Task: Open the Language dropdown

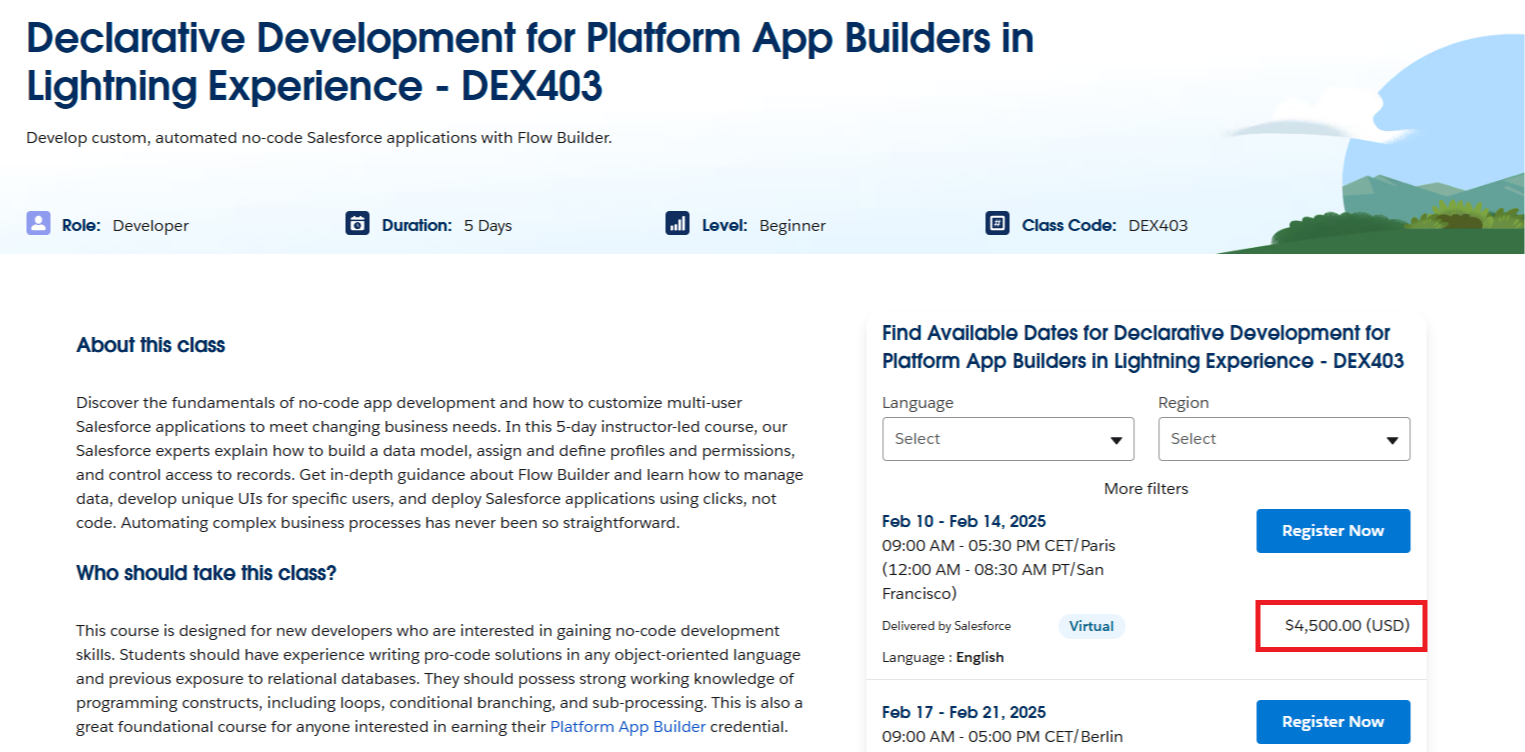Action: 1008,439
